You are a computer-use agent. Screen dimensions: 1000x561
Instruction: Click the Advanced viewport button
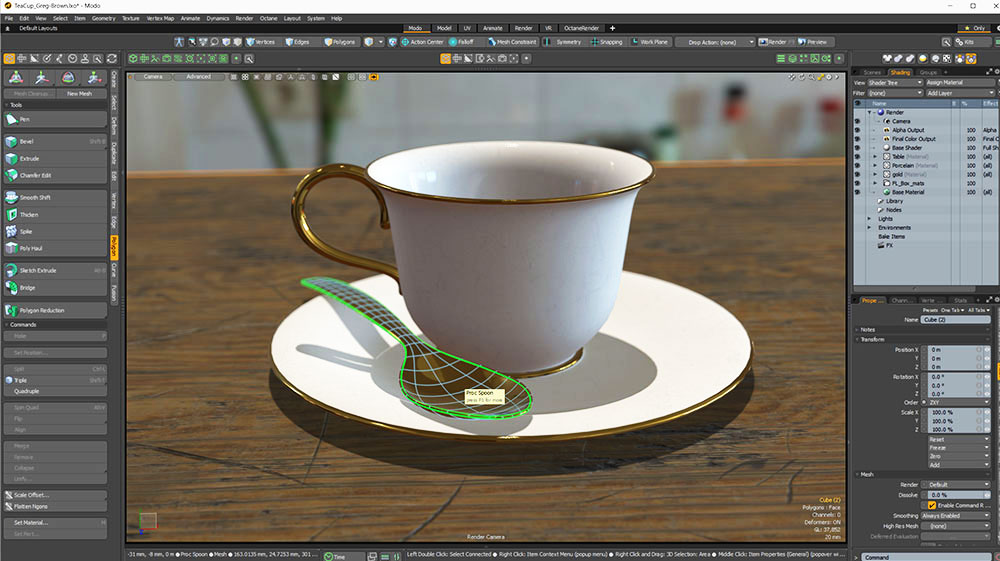pyautogui.click(x=198, y=76)
